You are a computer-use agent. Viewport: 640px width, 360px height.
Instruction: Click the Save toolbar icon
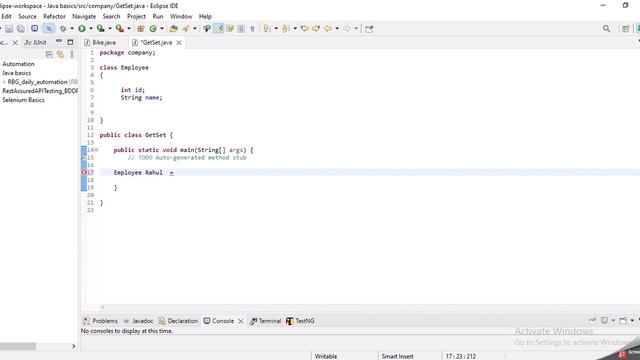(9, 29)
